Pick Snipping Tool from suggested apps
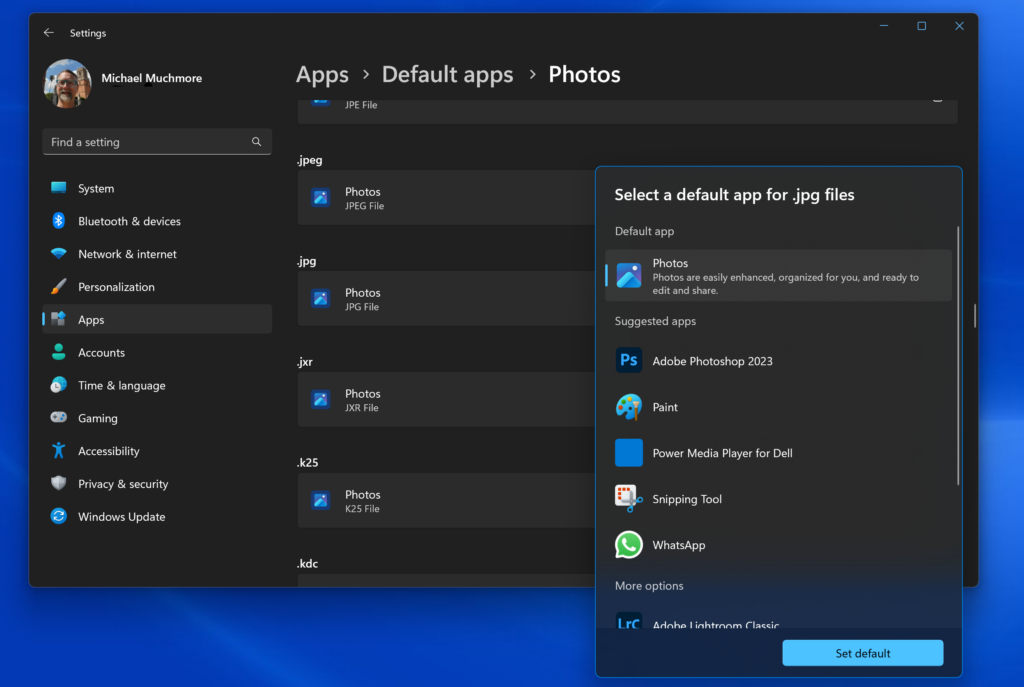This screenshot has height=687, width=1024. [x=687, y=499]
